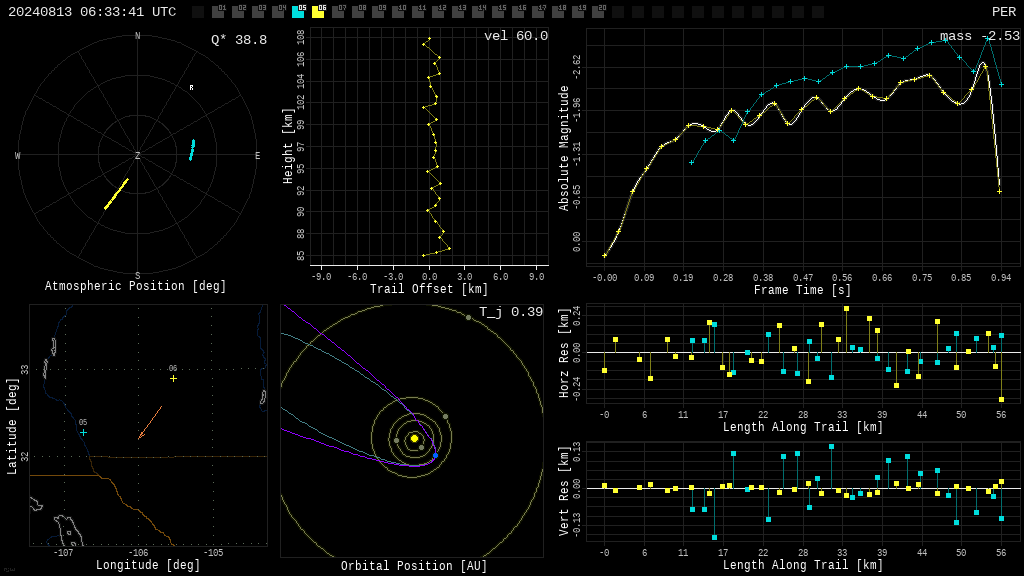Click the blue Earth dot in orbit plot

(x=436, y=455)
